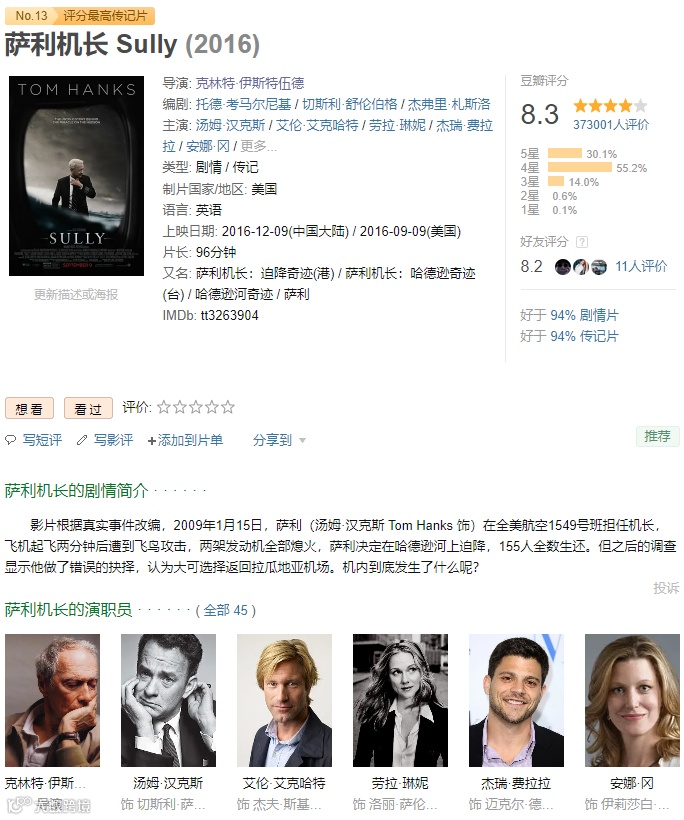Open the full cast list 全部 45
This screenshot has width=684, height=820.
[225, 610]
